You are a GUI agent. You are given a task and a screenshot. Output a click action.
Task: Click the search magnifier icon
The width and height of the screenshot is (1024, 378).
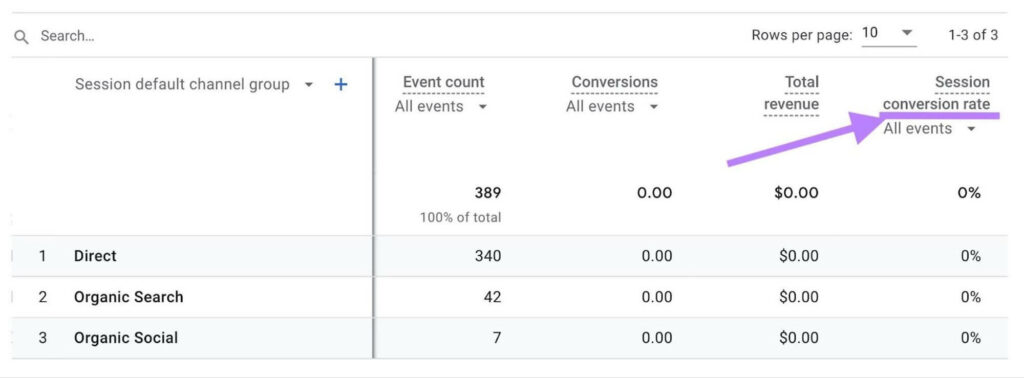click(22, 37)
